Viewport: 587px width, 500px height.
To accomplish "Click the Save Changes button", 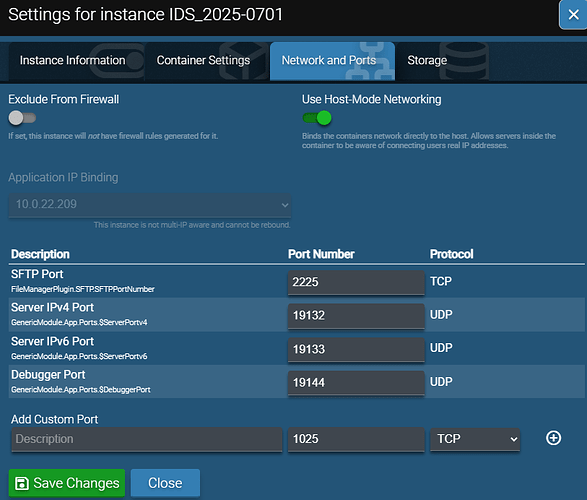I will tap(67, 483).
